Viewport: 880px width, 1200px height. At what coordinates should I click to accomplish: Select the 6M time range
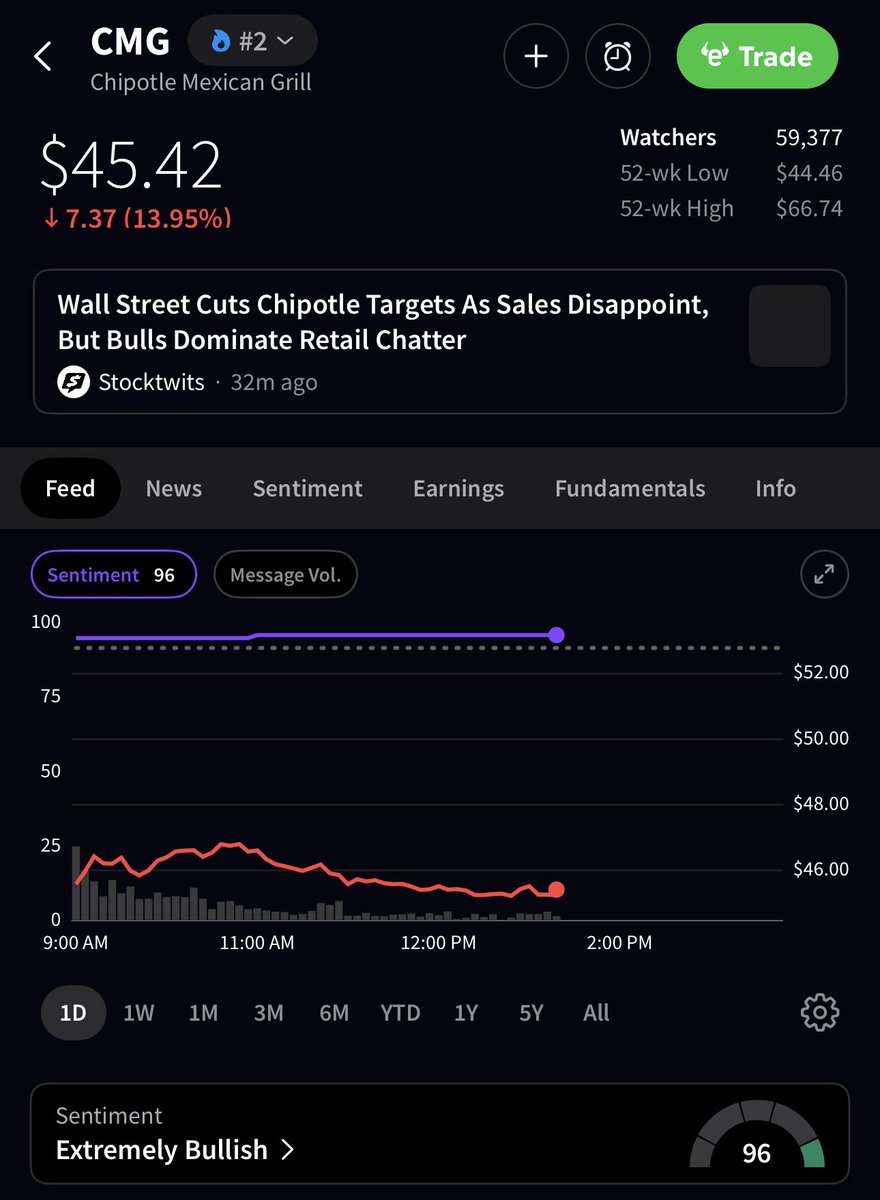coord(334,1013)
